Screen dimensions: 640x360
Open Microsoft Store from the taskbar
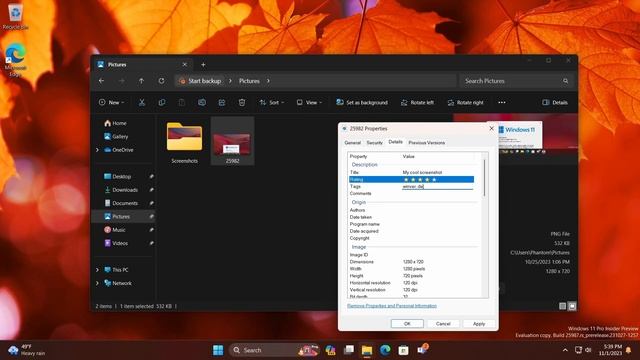pyautogui.click(x=403, y=350)
